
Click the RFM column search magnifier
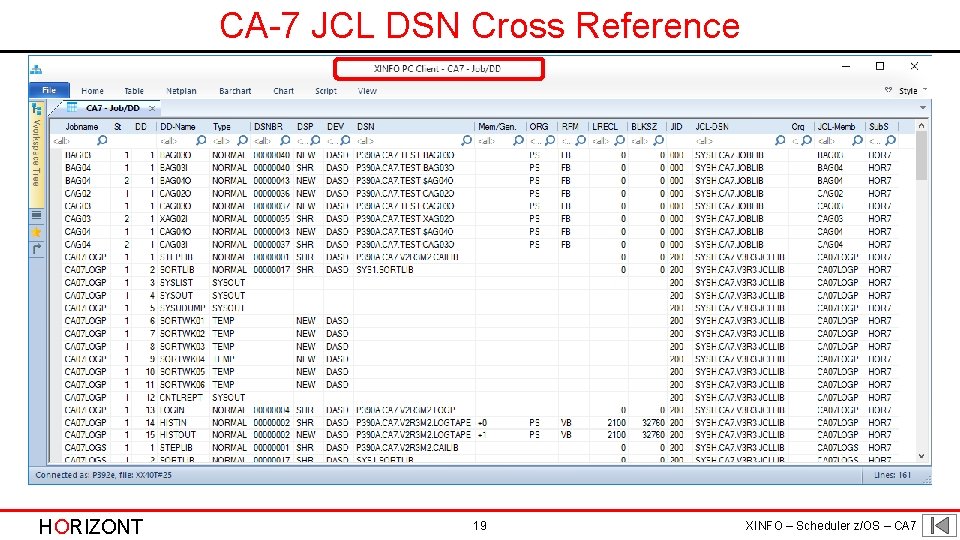click(x=580, y=141)
